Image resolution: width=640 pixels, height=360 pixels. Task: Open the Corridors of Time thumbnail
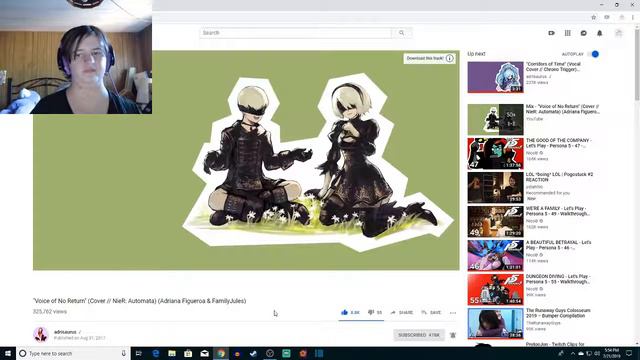(x=495, y=77)
